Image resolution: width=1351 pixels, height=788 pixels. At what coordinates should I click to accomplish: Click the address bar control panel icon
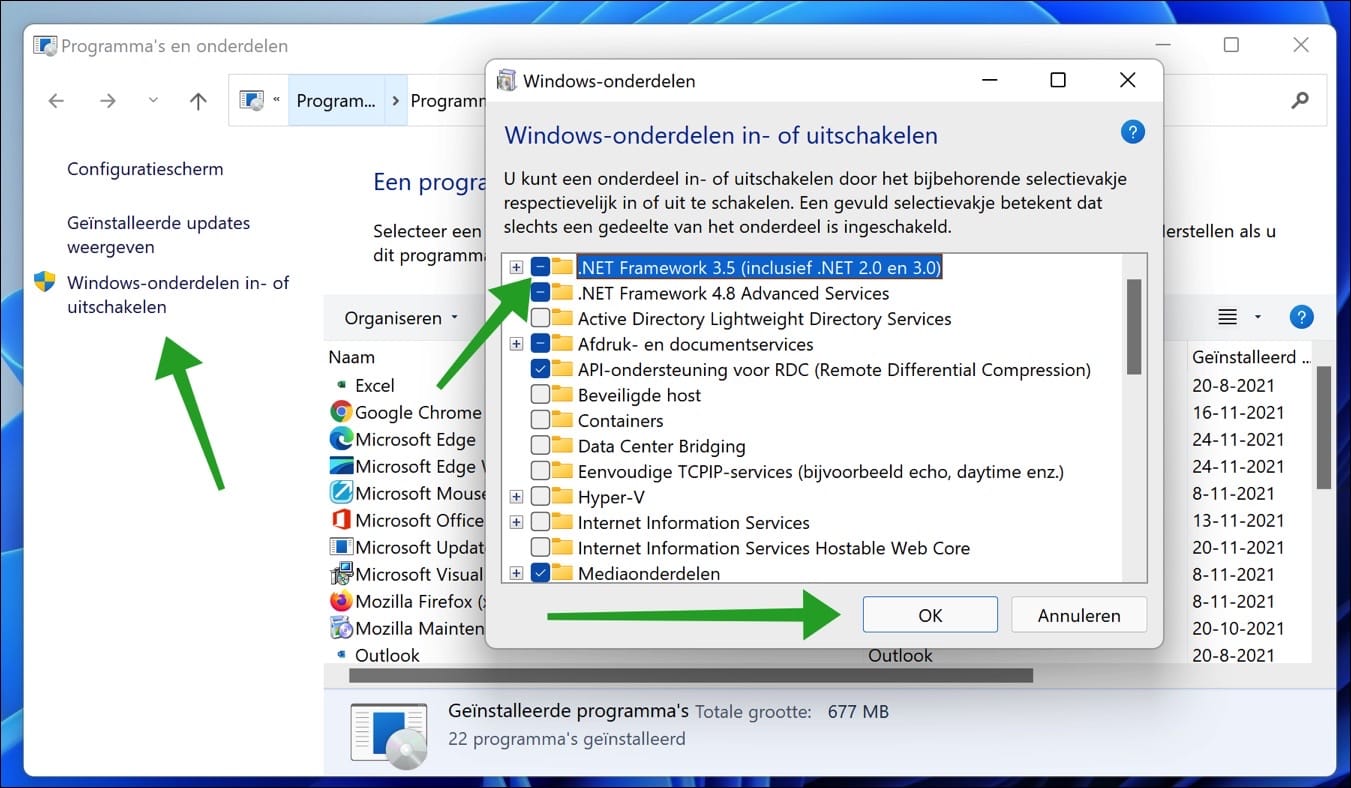[252, 100]
